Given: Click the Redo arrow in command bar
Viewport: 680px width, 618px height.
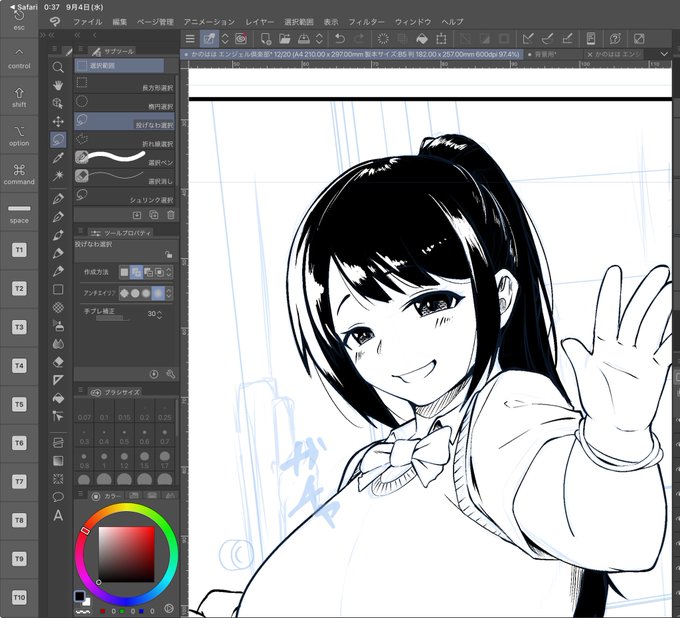Looking at the screenshot, I should pyautogui.click(x=359, y=39).
